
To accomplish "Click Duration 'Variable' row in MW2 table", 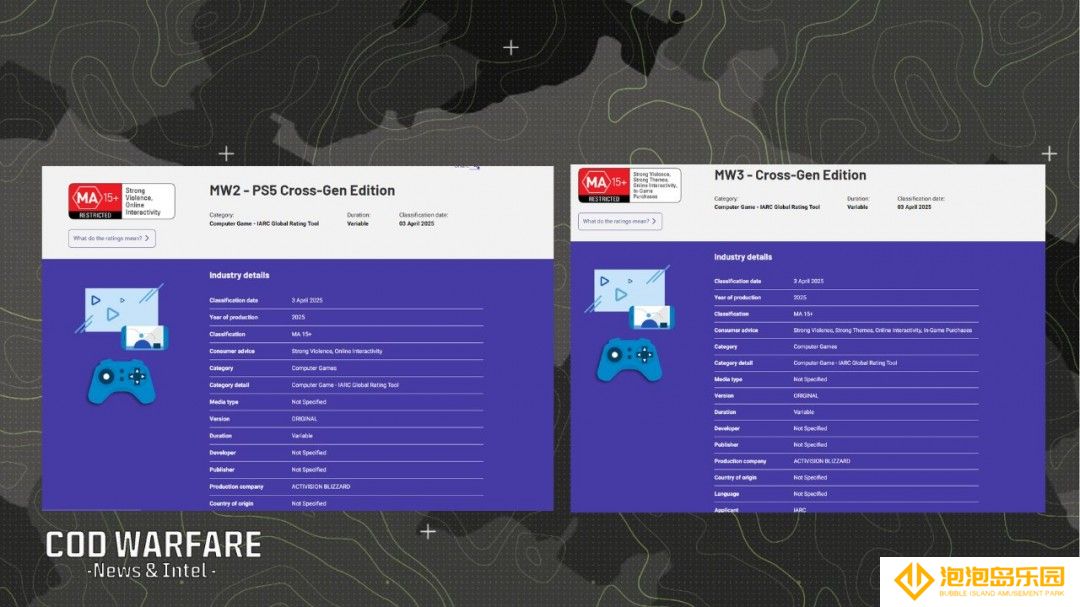I will [x=346, y=436].
